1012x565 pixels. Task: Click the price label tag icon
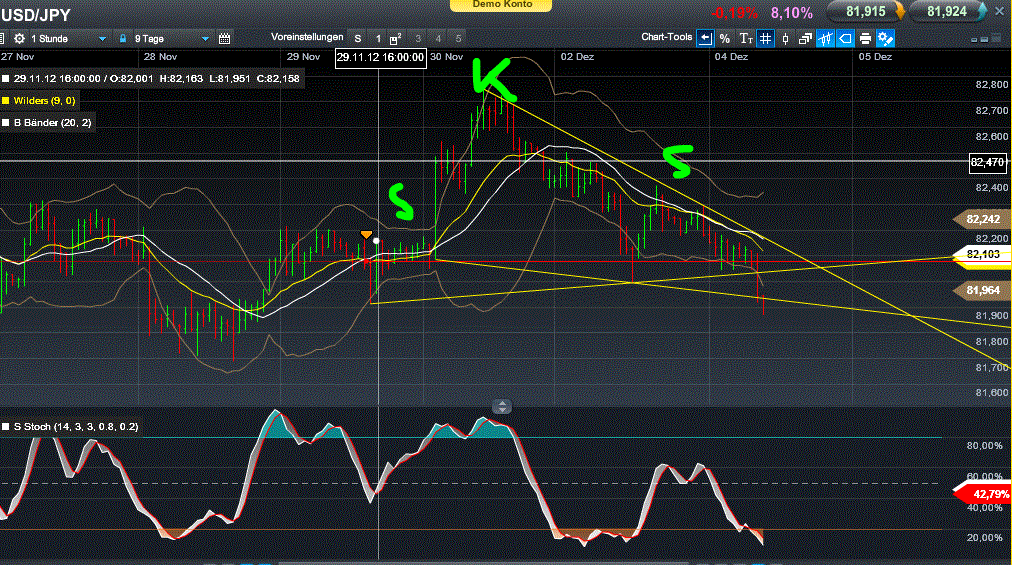point(845,38)
